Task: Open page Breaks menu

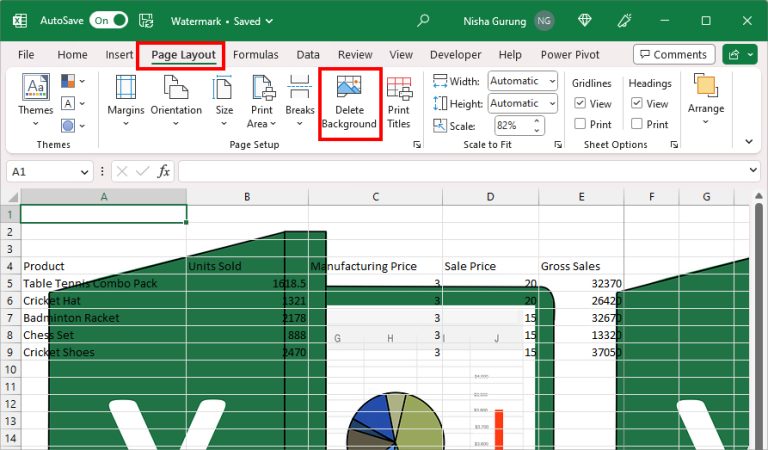Action: click(x=300, y=100)
